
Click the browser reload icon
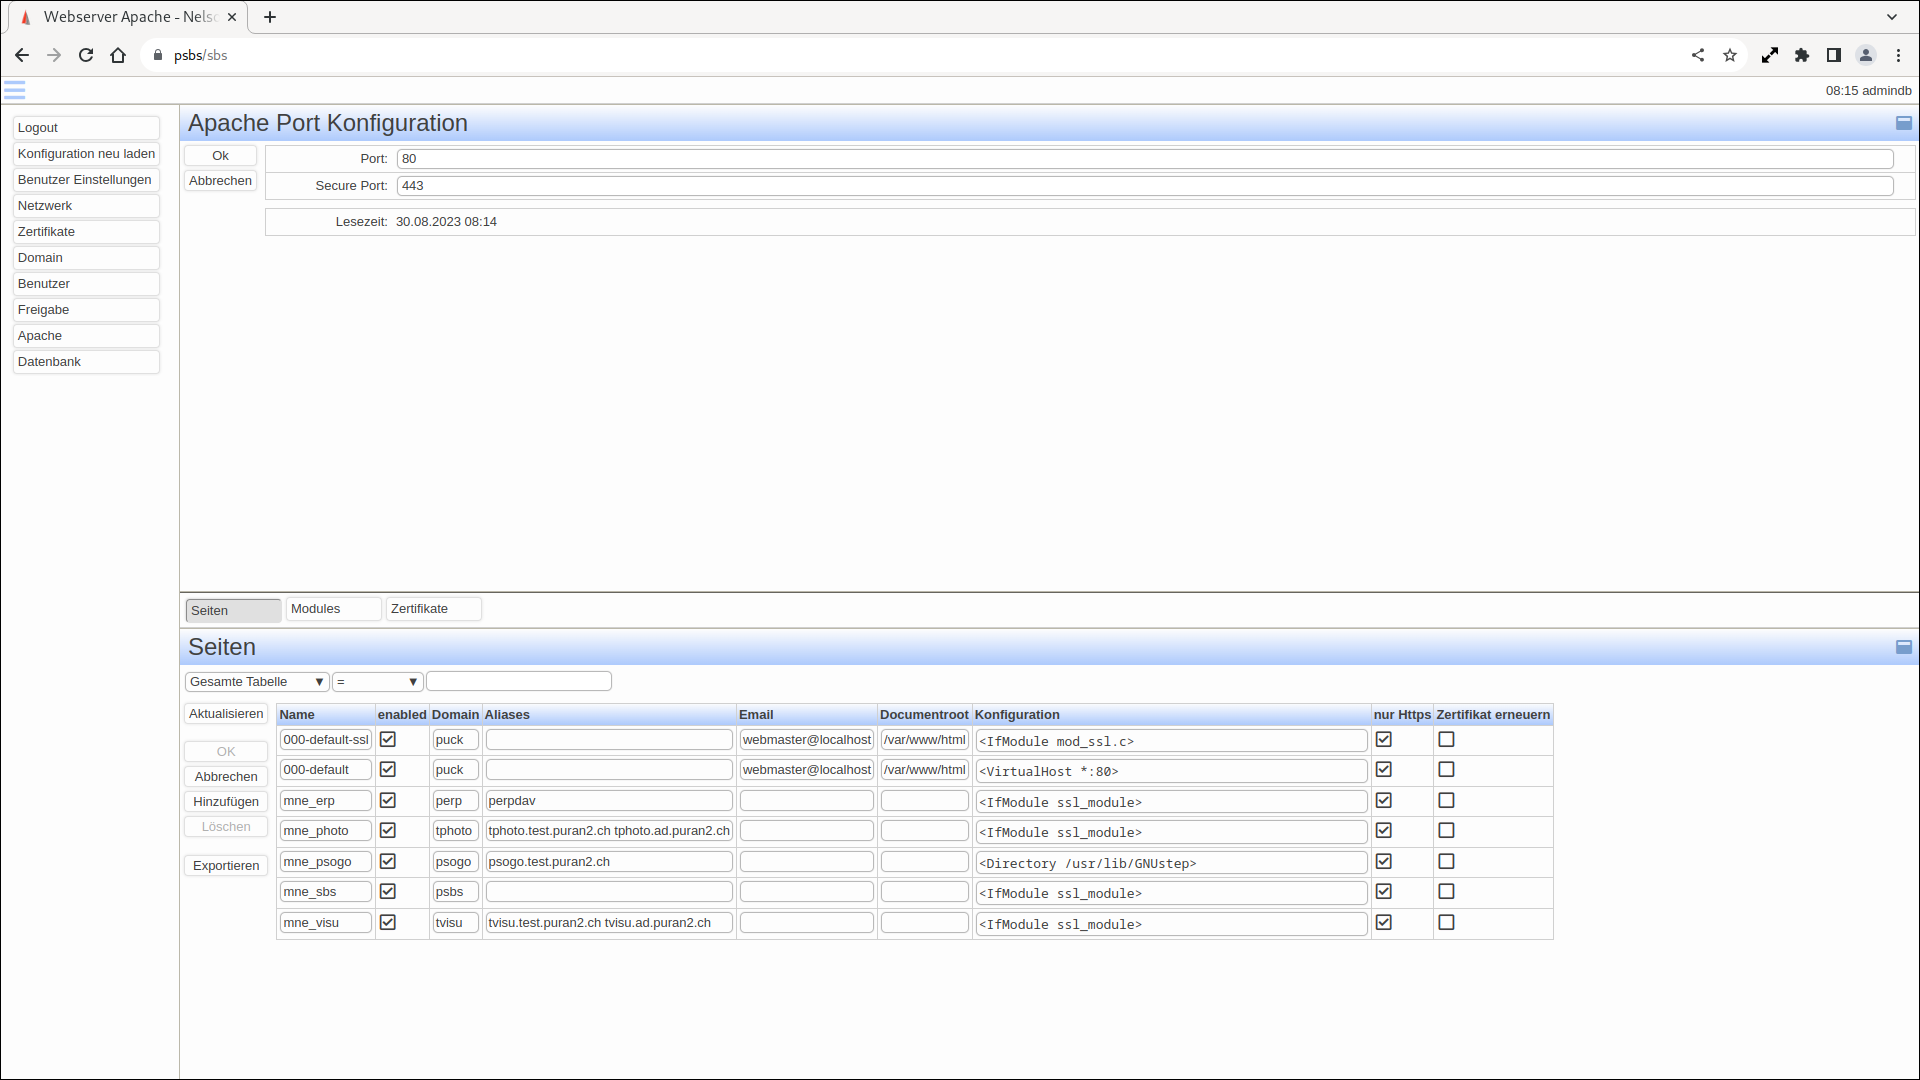(x=86, y=56)
